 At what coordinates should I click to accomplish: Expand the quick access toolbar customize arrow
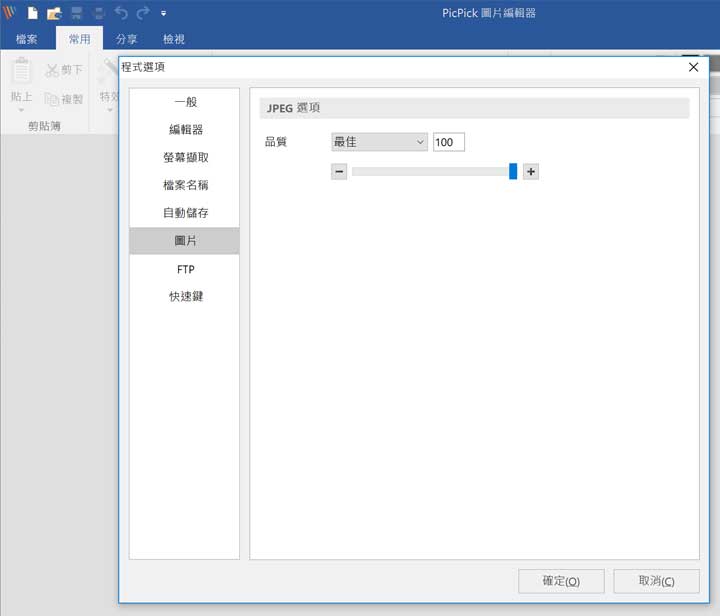[x=163, y=13]
